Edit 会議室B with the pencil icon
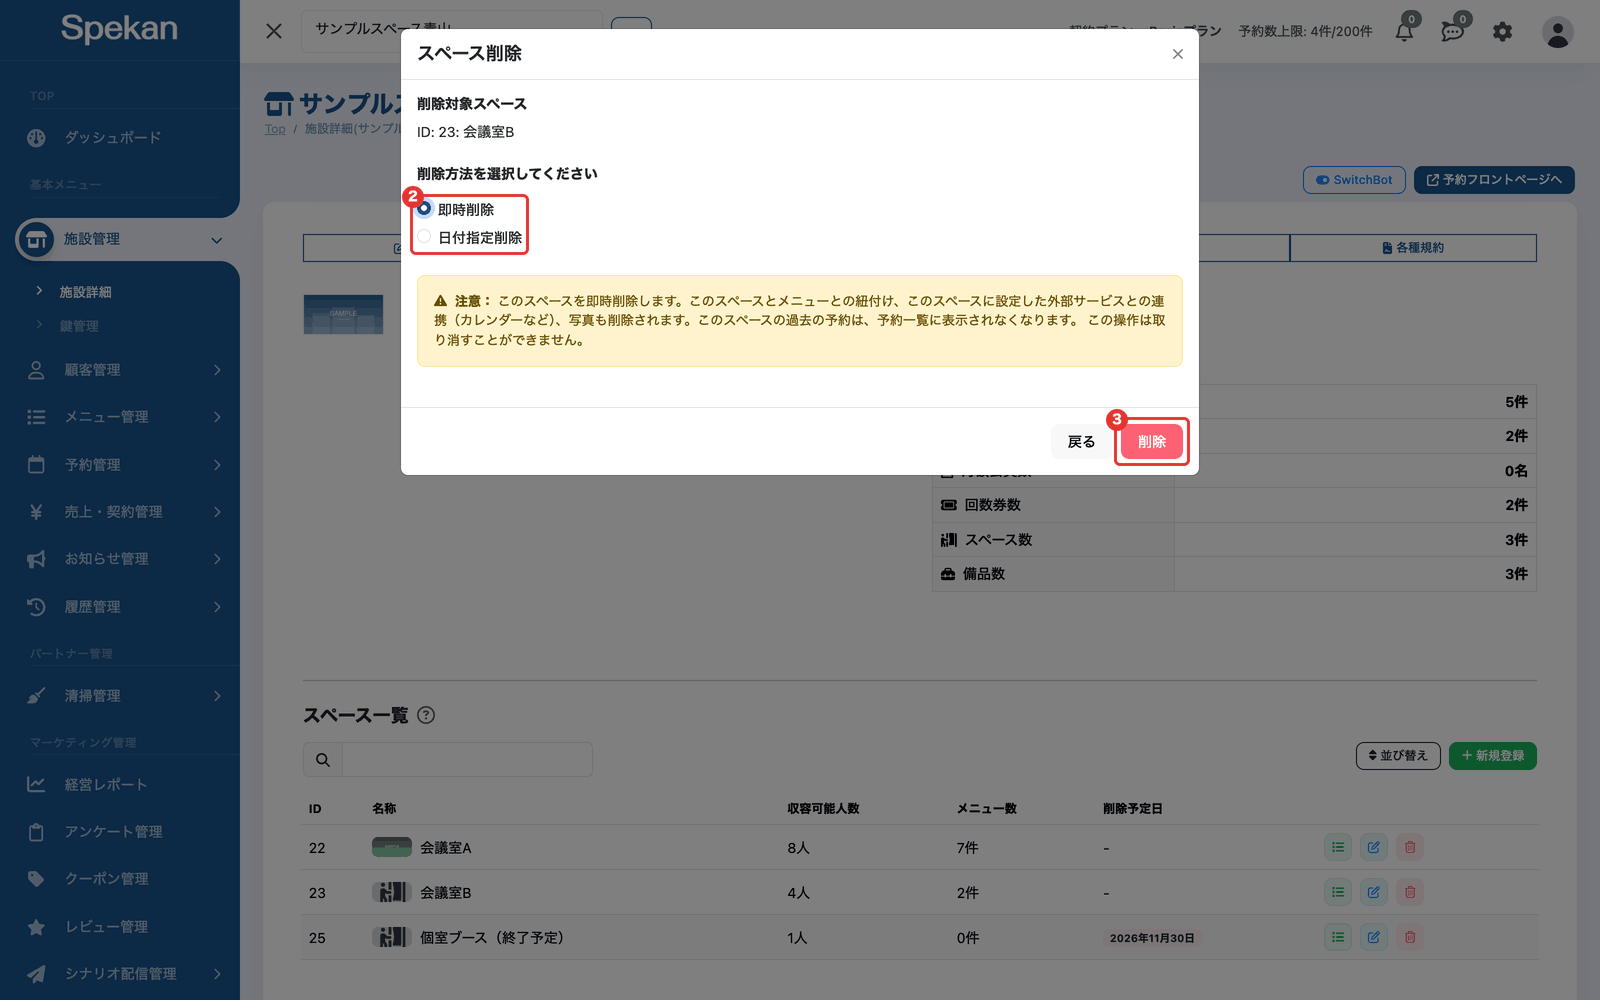Screen dimensions: 1600x1000 coord(1374,892)
